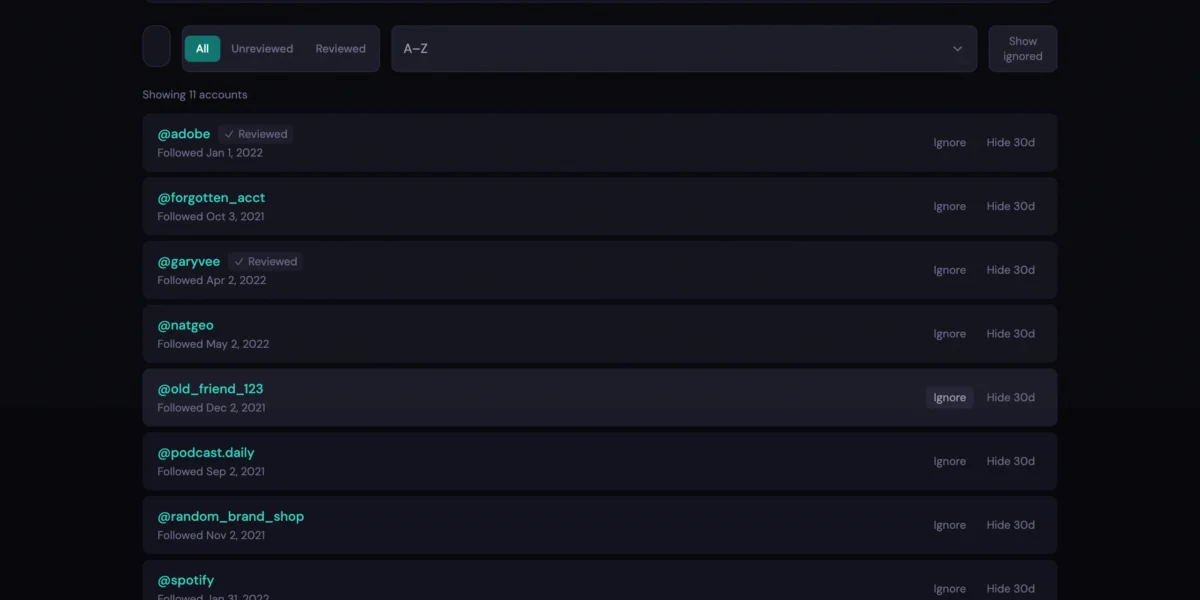Image resolution: width=1200 pixels, height=600 pixels.
Task: Open the @natgeo account link
Action: pos(185,325)
